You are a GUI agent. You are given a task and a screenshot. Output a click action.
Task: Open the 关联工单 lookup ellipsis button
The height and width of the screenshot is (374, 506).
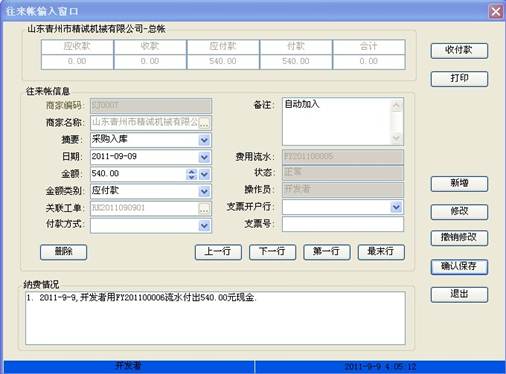coord(204,209)
